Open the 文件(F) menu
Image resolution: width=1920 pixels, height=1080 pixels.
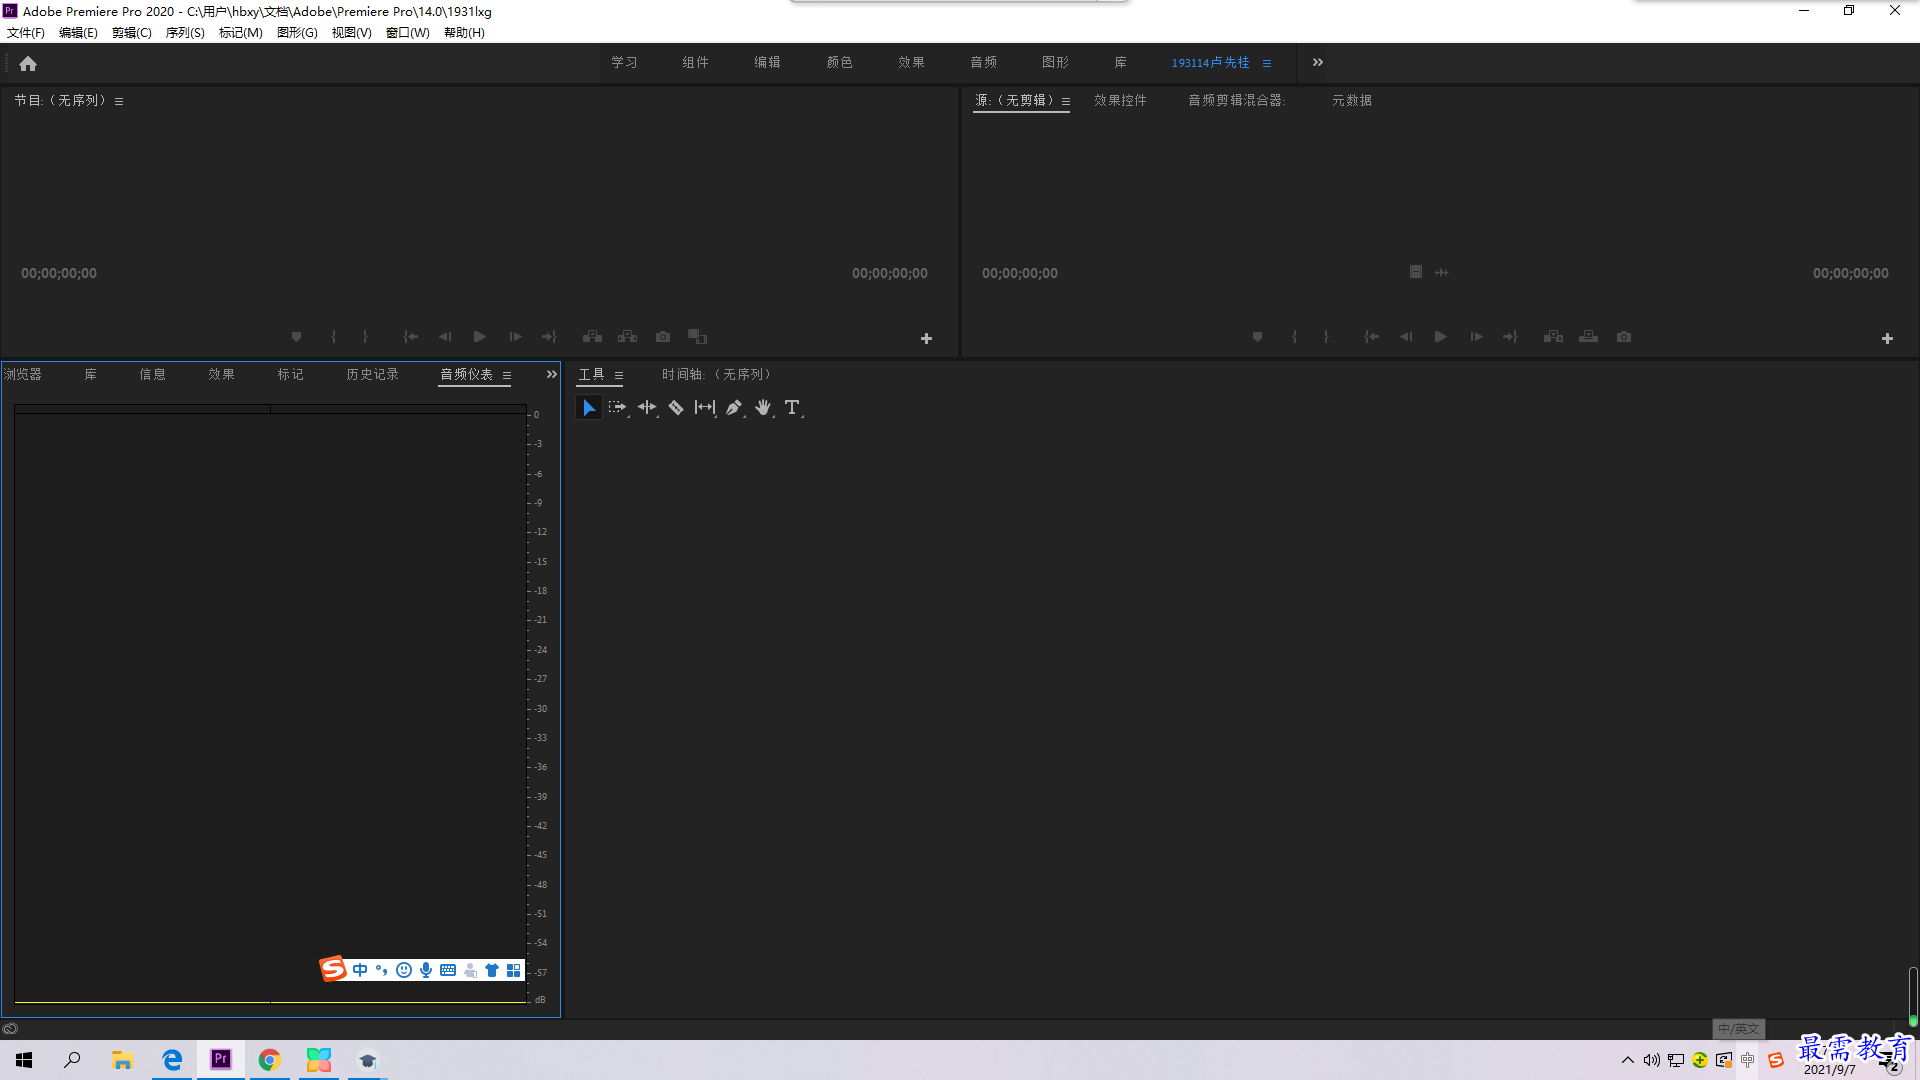[x=26, y=33]
